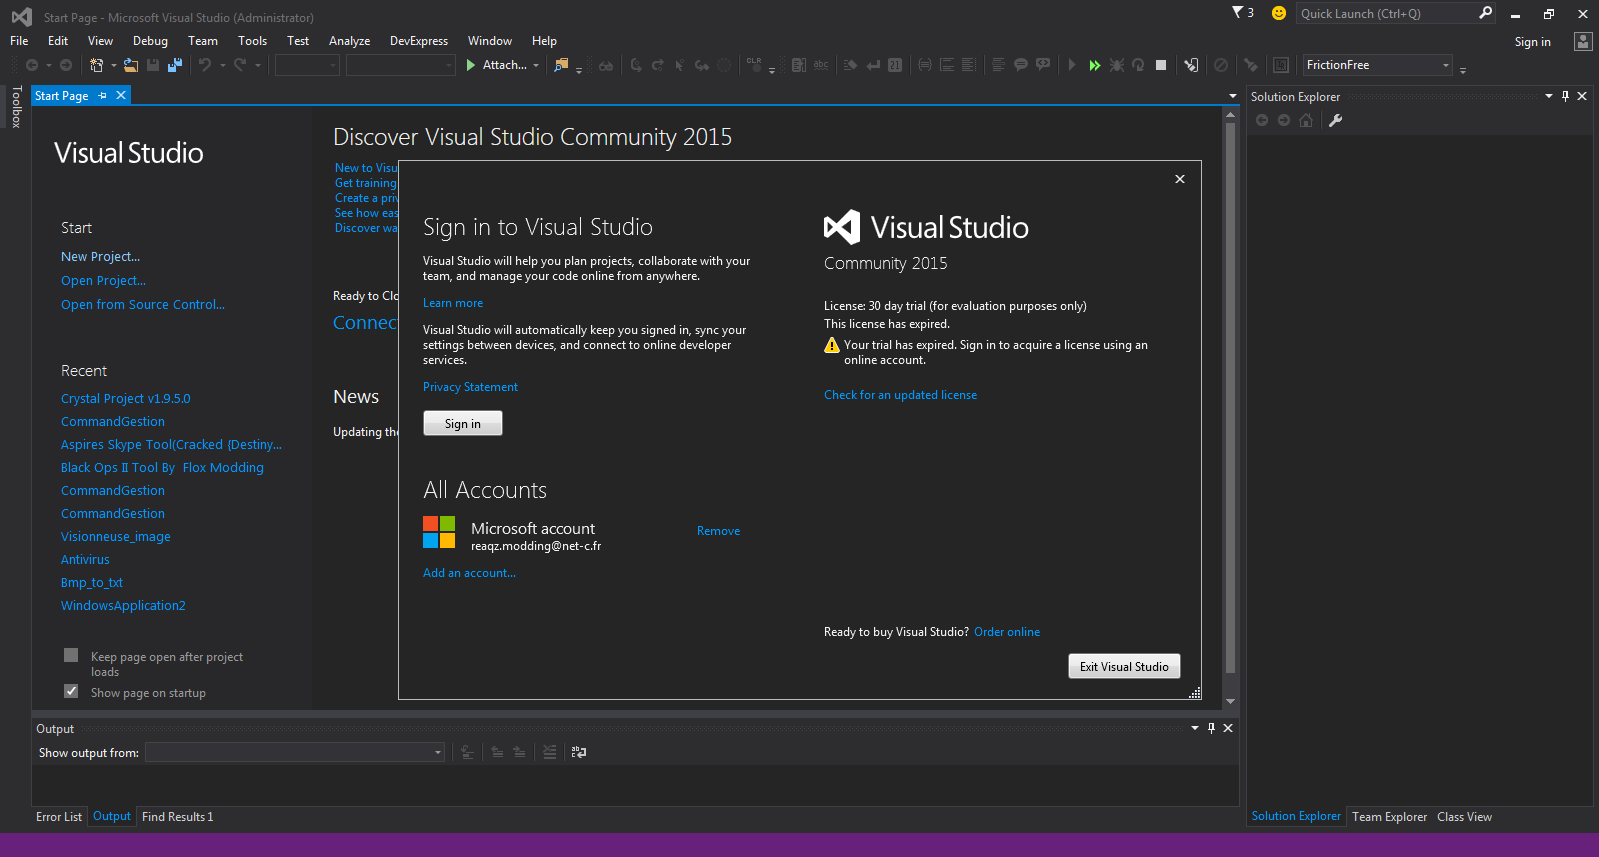1599x857 pixels.
Task: Open the Toolbox side tab
Action: 16,107
